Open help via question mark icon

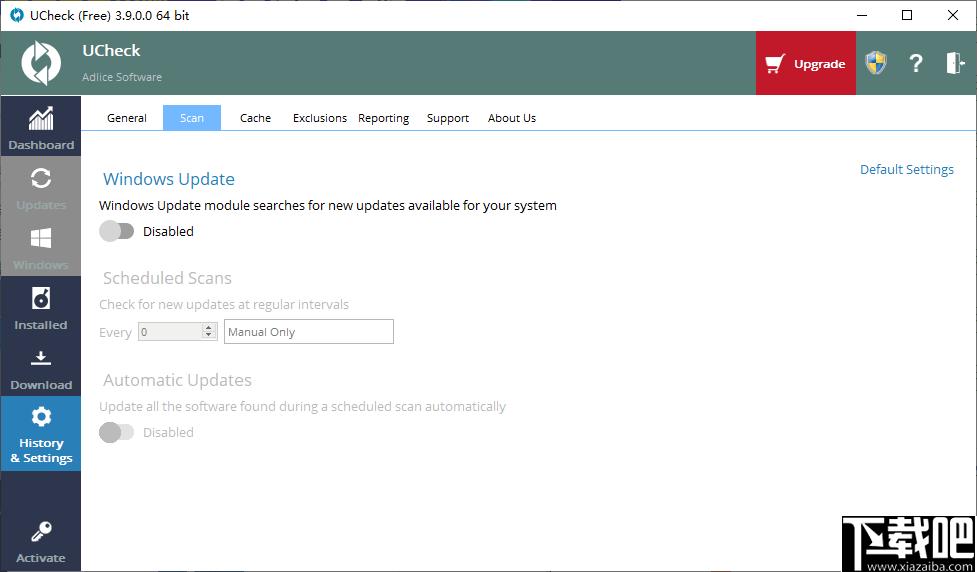pyautogui.click(x=915, y=63)
